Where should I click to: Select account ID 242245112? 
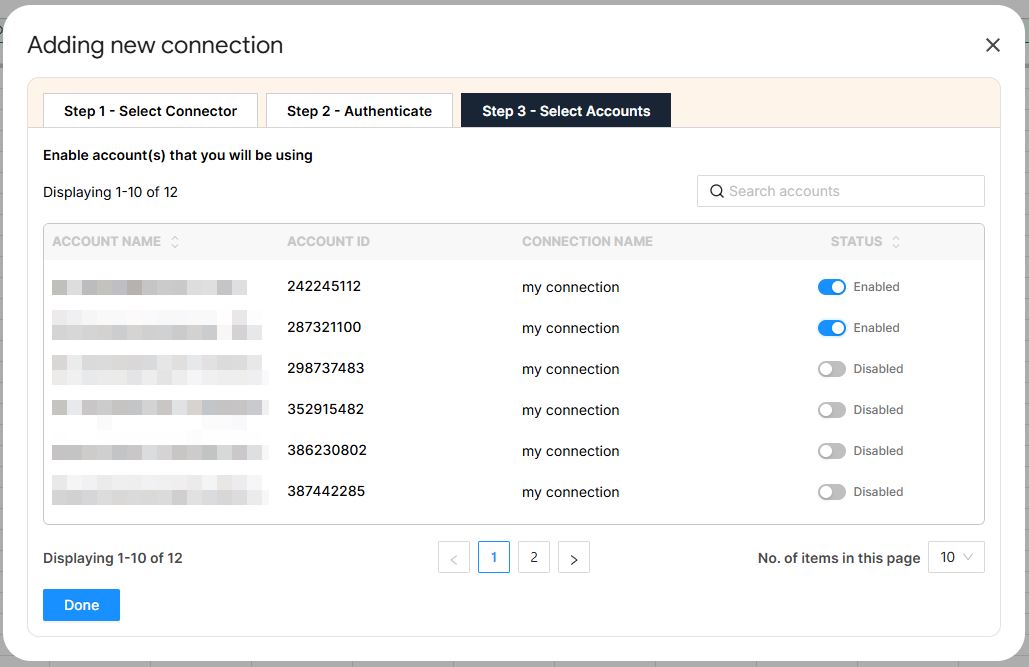tap(324, 286)
